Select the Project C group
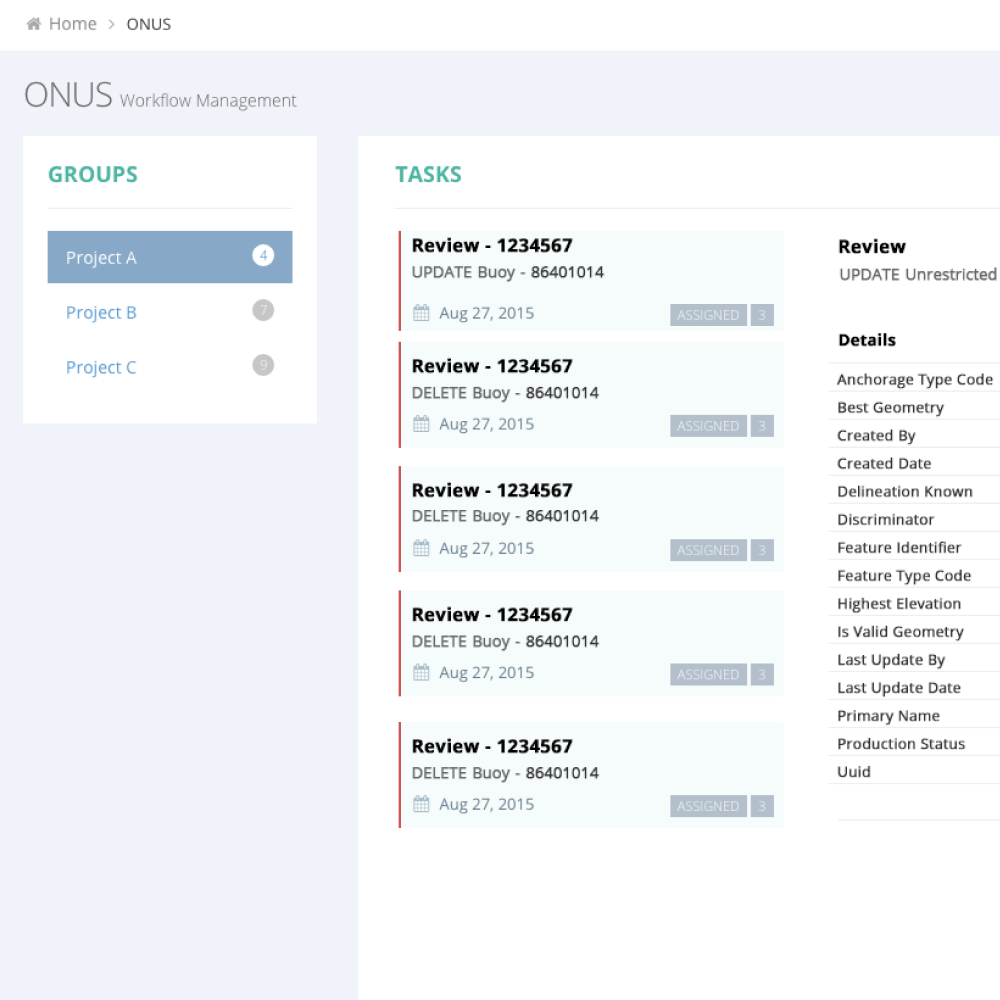This screenshot has height=1000, width=1000. [100, 367]
